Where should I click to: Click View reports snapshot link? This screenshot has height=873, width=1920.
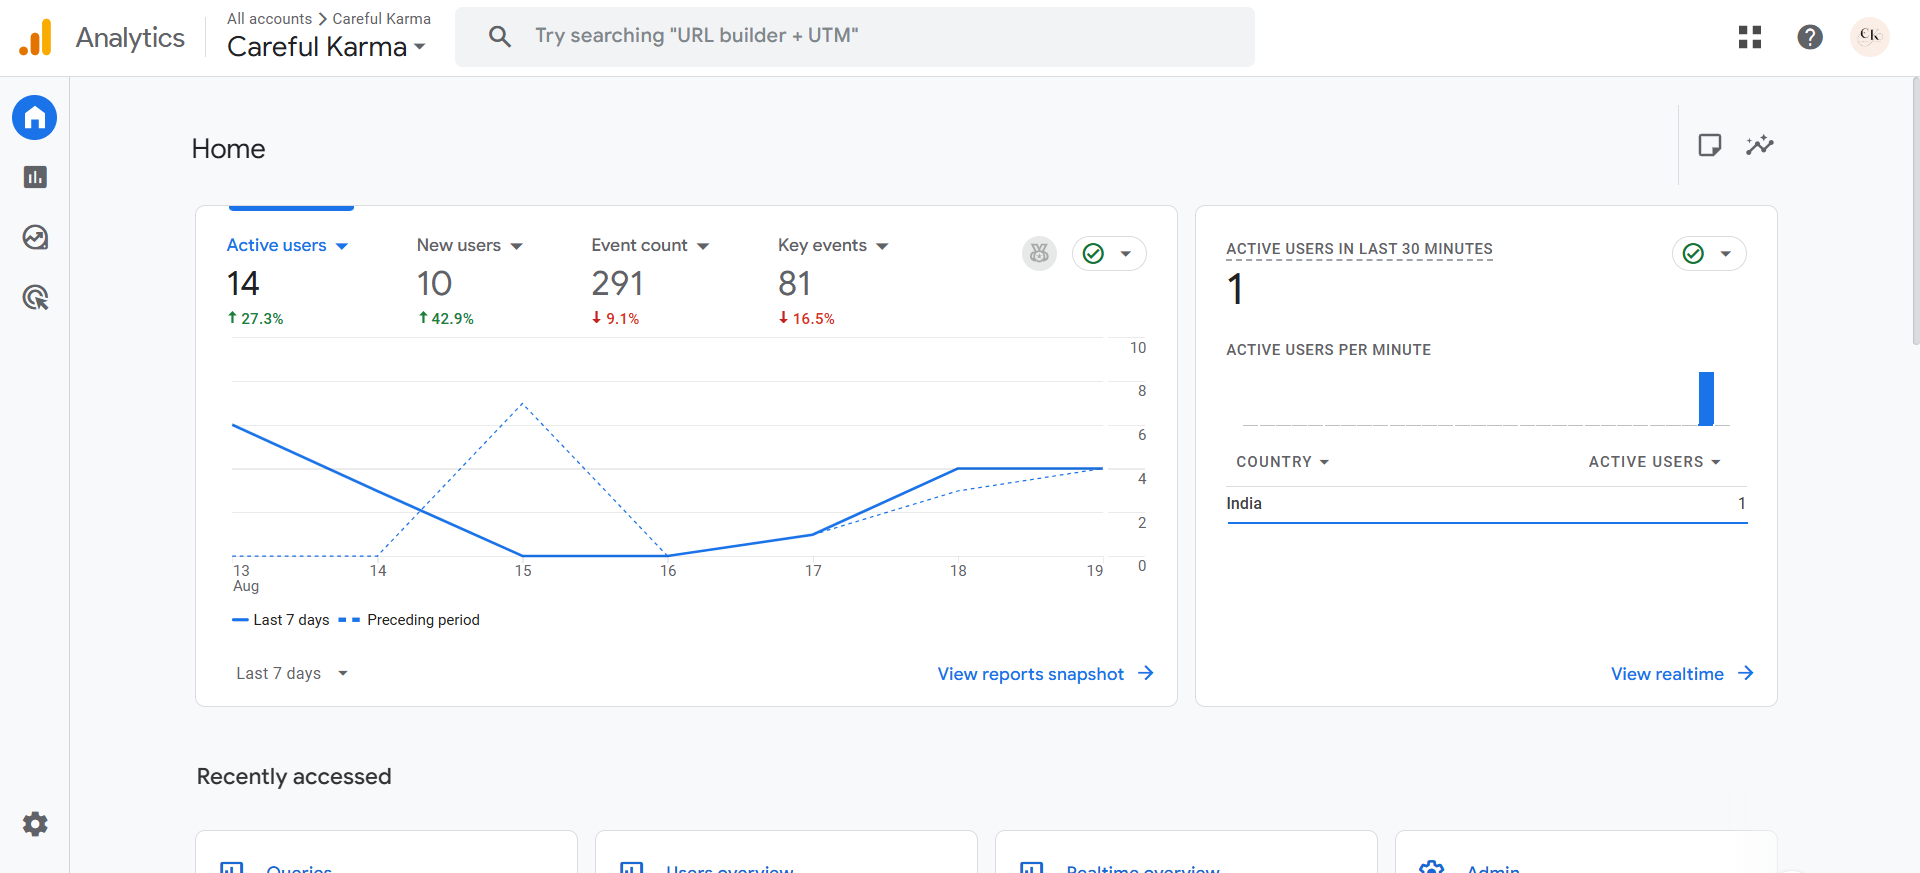click(x=1044, y=674)
